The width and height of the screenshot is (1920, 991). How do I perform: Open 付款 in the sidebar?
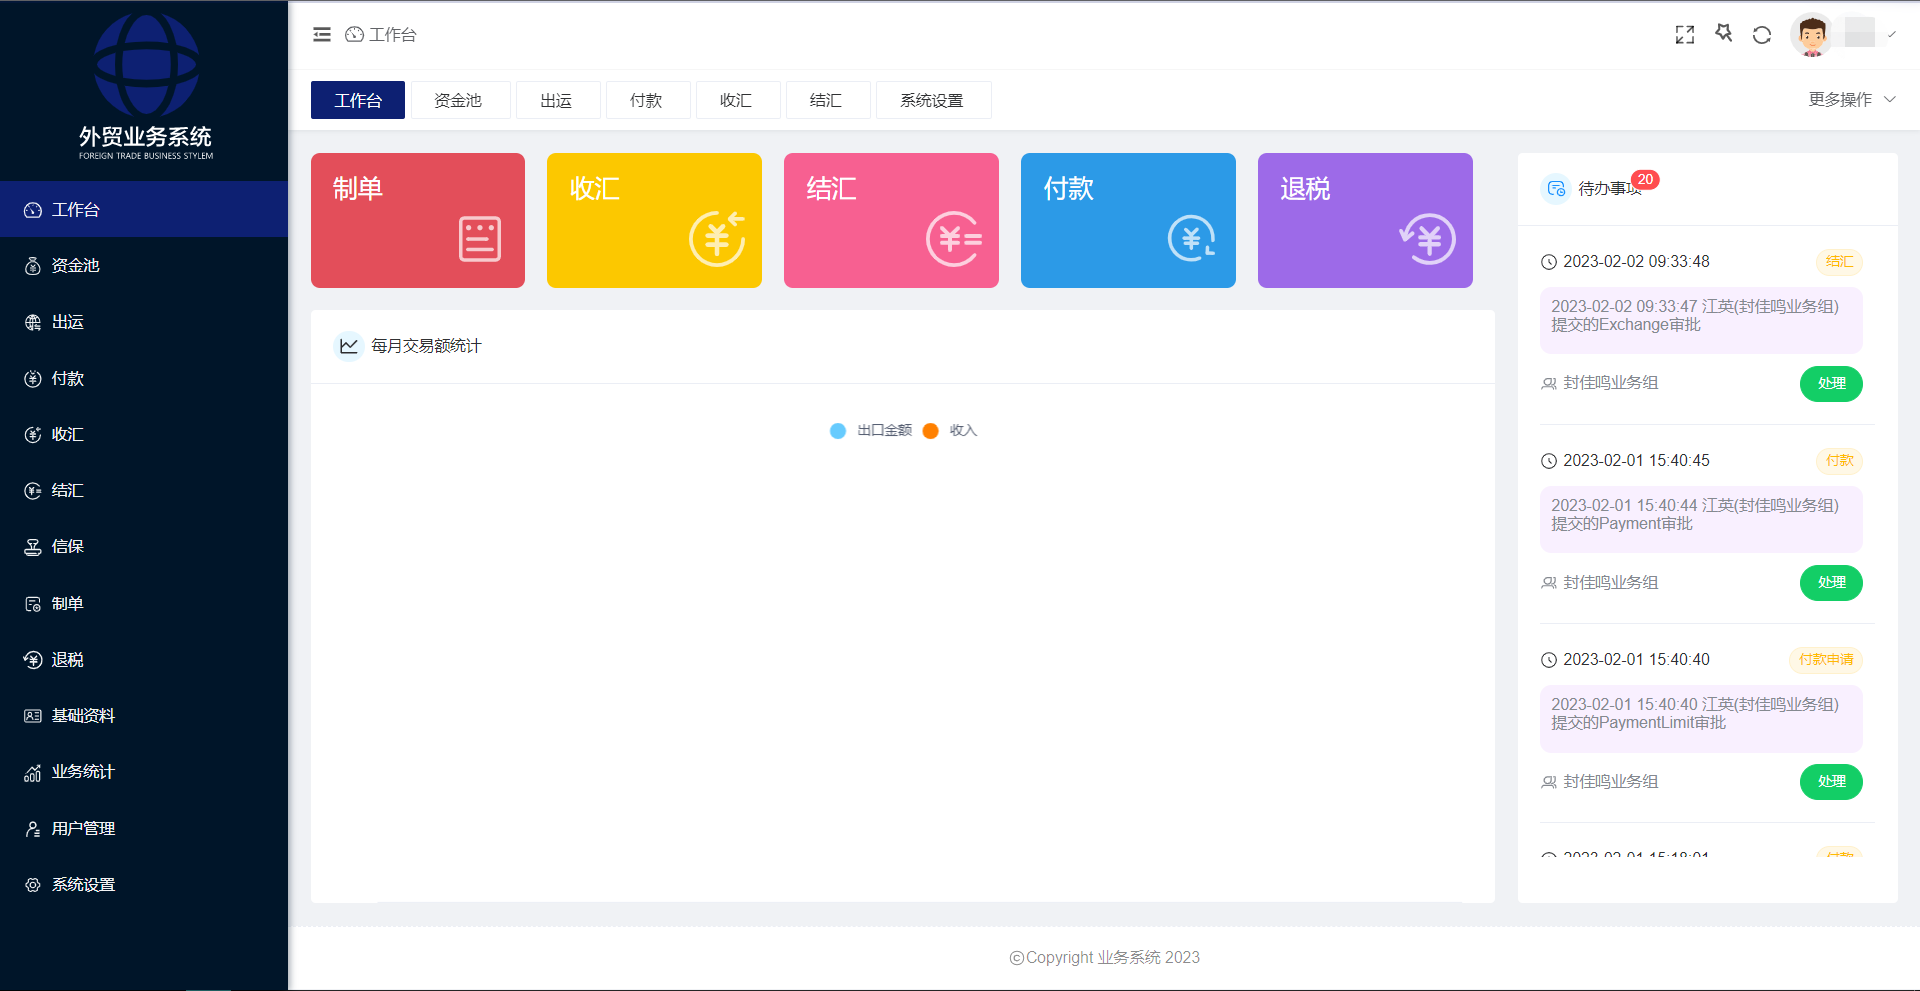(x=144, y=378)
